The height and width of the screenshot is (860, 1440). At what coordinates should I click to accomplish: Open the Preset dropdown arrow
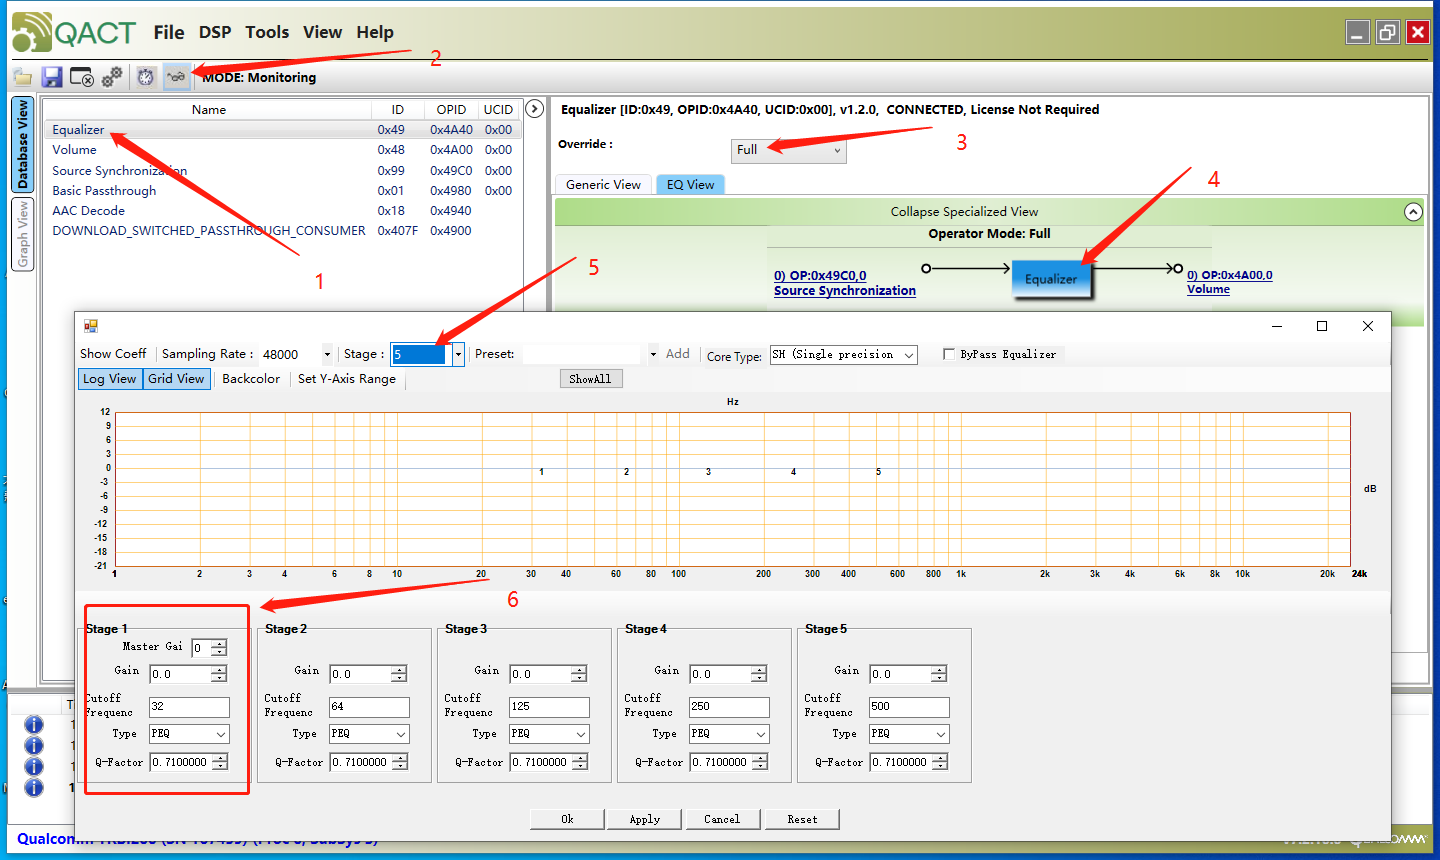tap(653, 354)
